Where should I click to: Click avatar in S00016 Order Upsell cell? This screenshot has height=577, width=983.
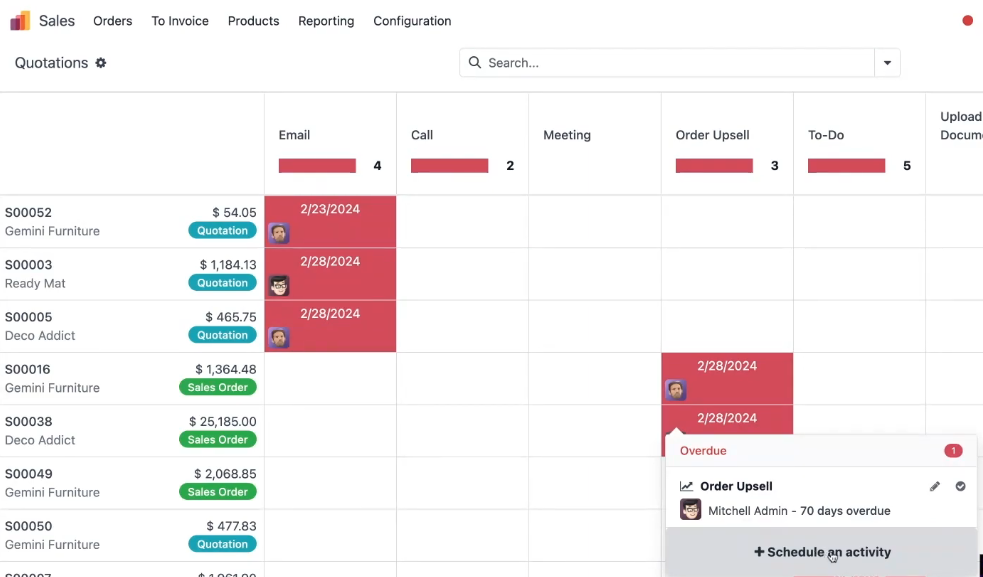point(676,390)
